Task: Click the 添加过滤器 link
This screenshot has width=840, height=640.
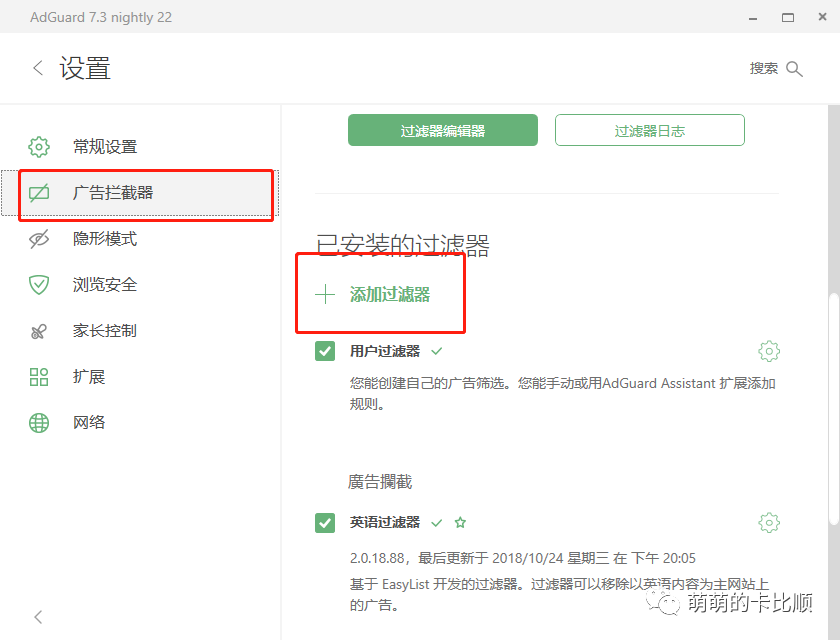Action: click(390, 294)
